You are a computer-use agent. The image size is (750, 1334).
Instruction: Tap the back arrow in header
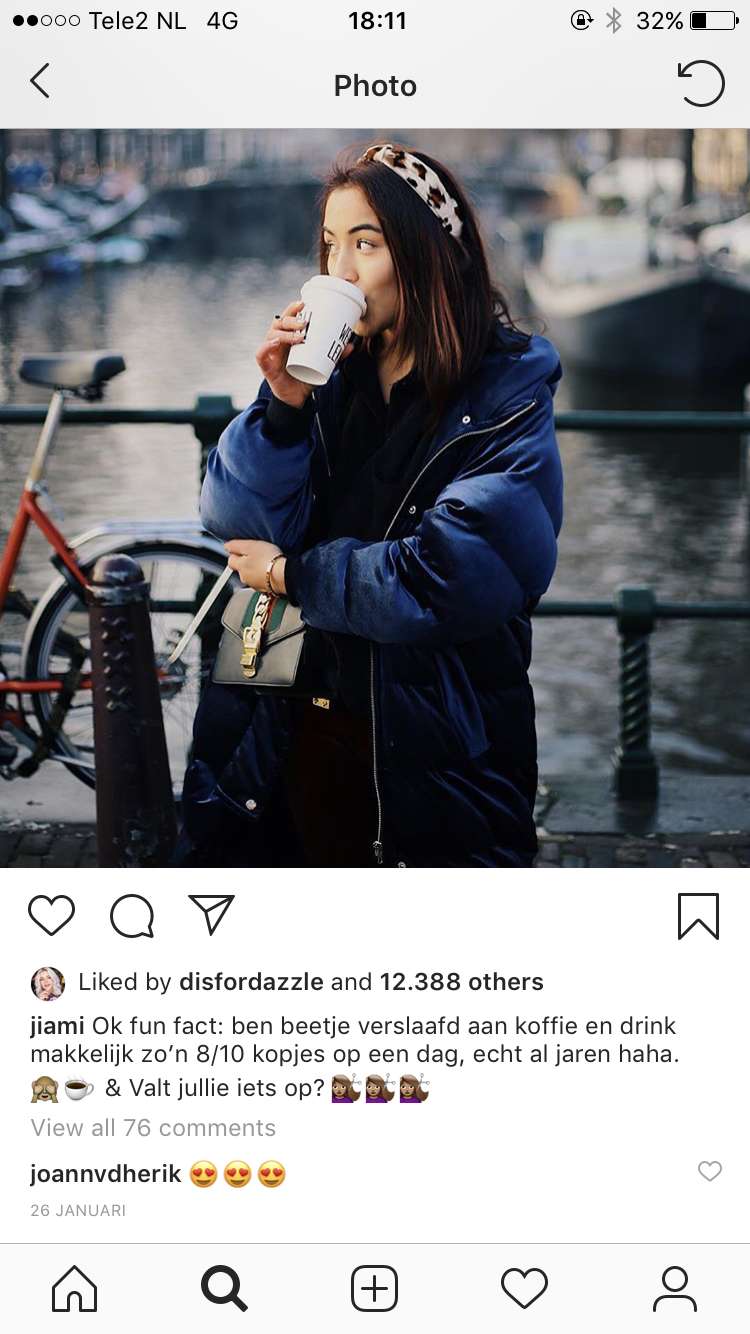tap(40, 82)
